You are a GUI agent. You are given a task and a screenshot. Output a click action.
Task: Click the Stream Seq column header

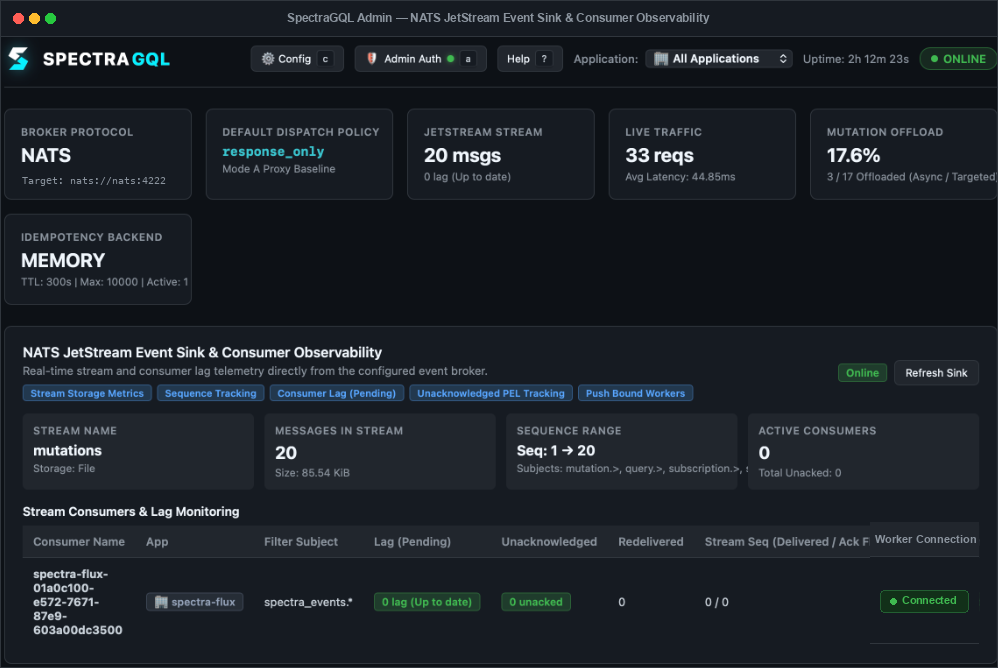tap(787, 541)
